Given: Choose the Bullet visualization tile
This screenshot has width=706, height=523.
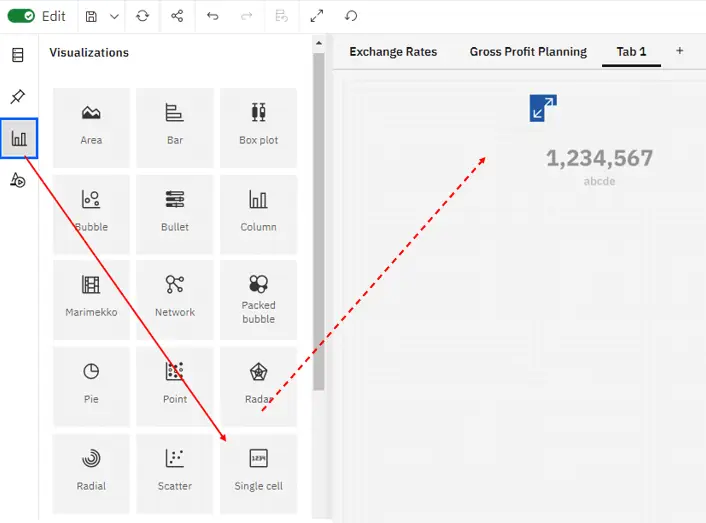Looking at the screenshot, I should coord(175,214).
